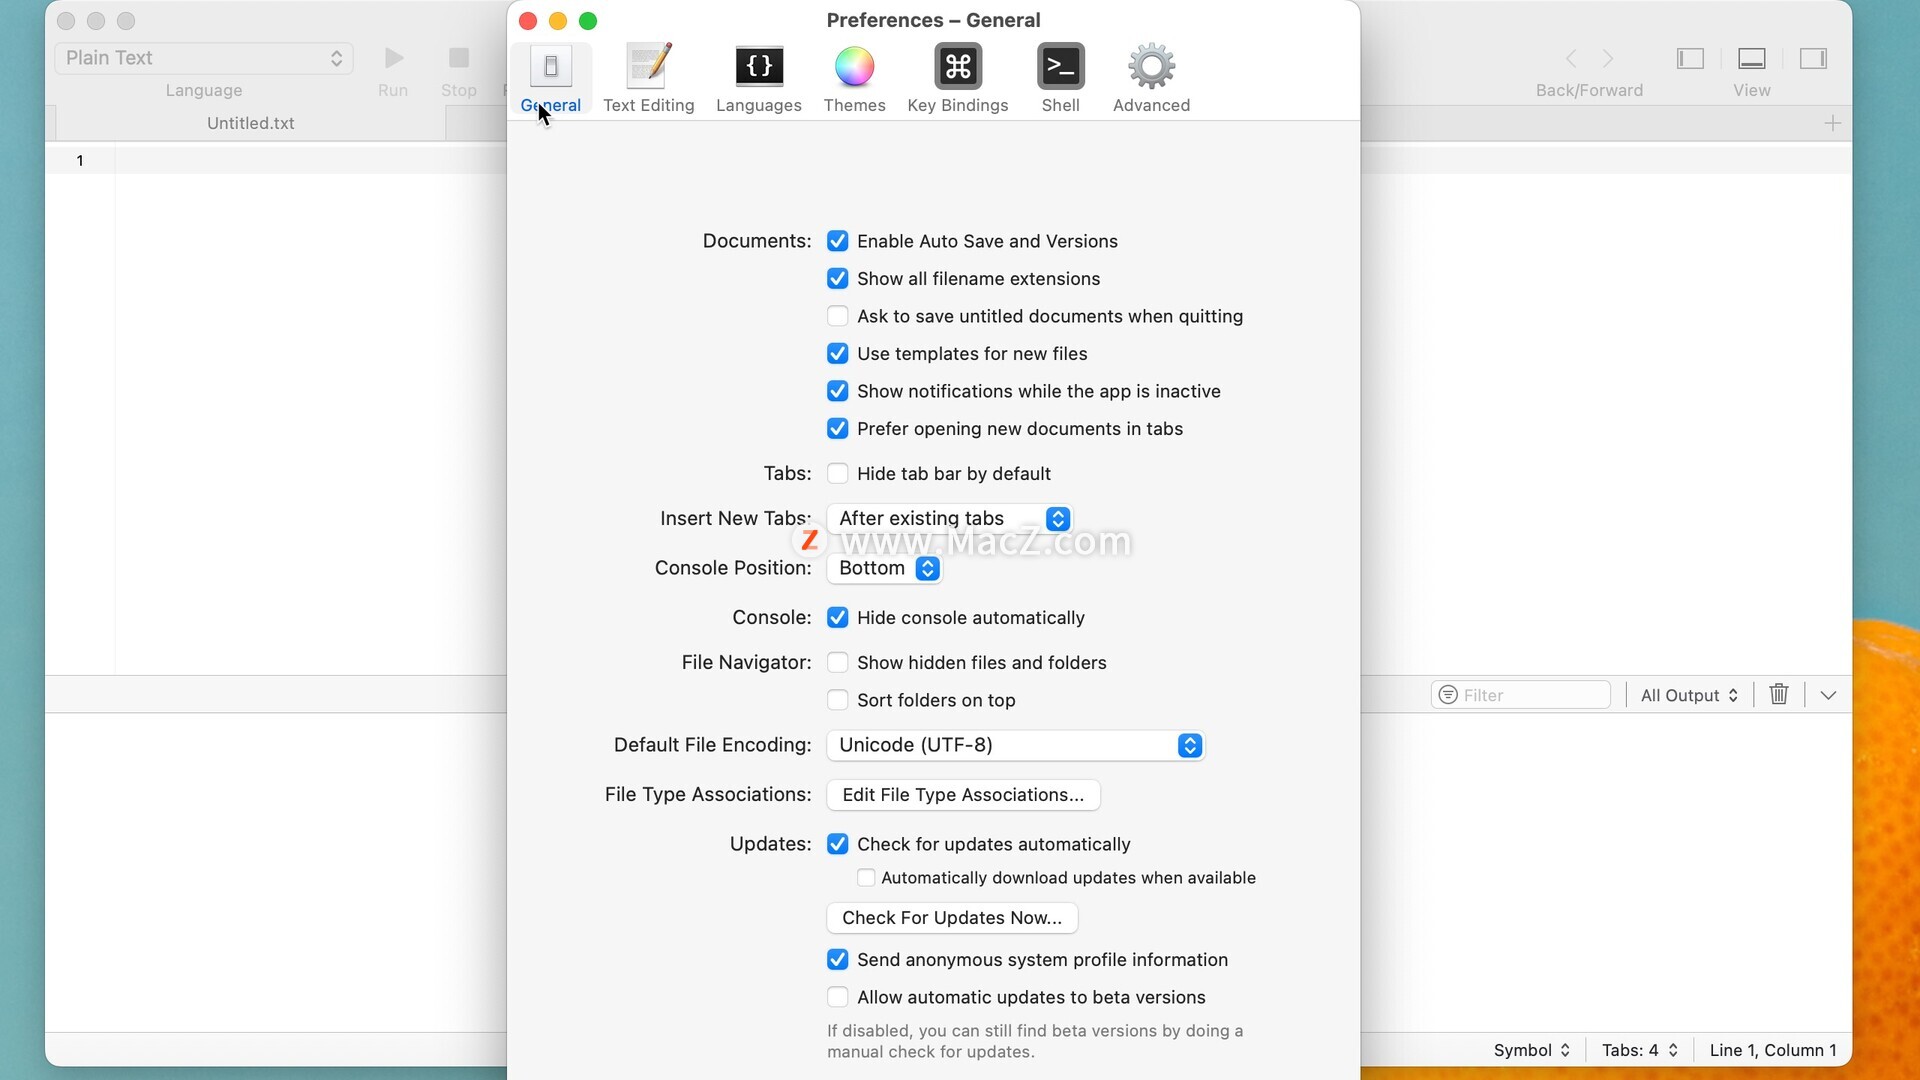
Task: Open the Console Position dropdown
Action: pyautogui.click(x=885, y=568)
